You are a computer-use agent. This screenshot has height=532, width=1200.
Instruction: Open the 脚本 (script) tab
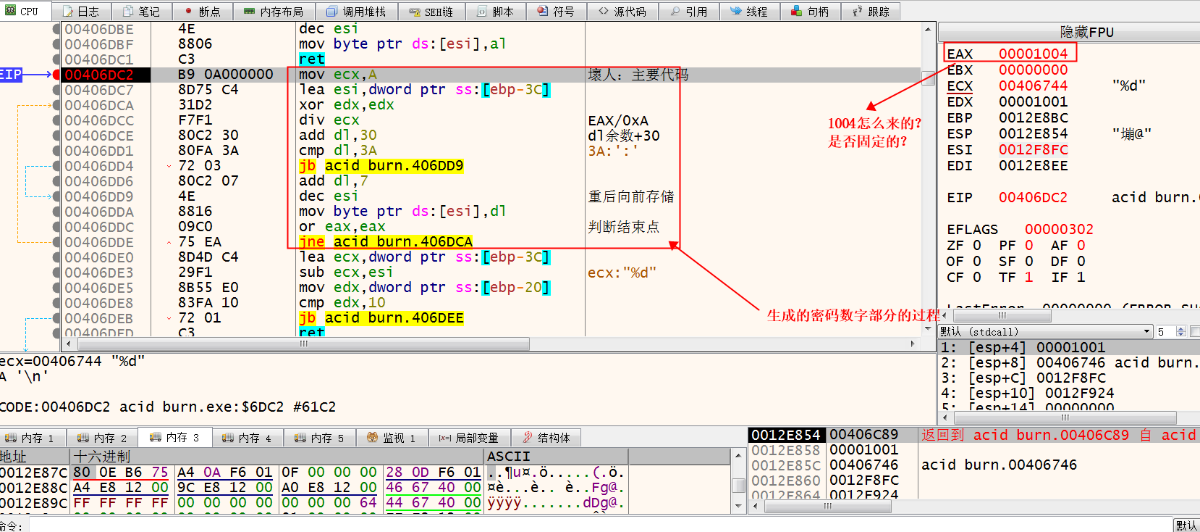tap(494, 11)
